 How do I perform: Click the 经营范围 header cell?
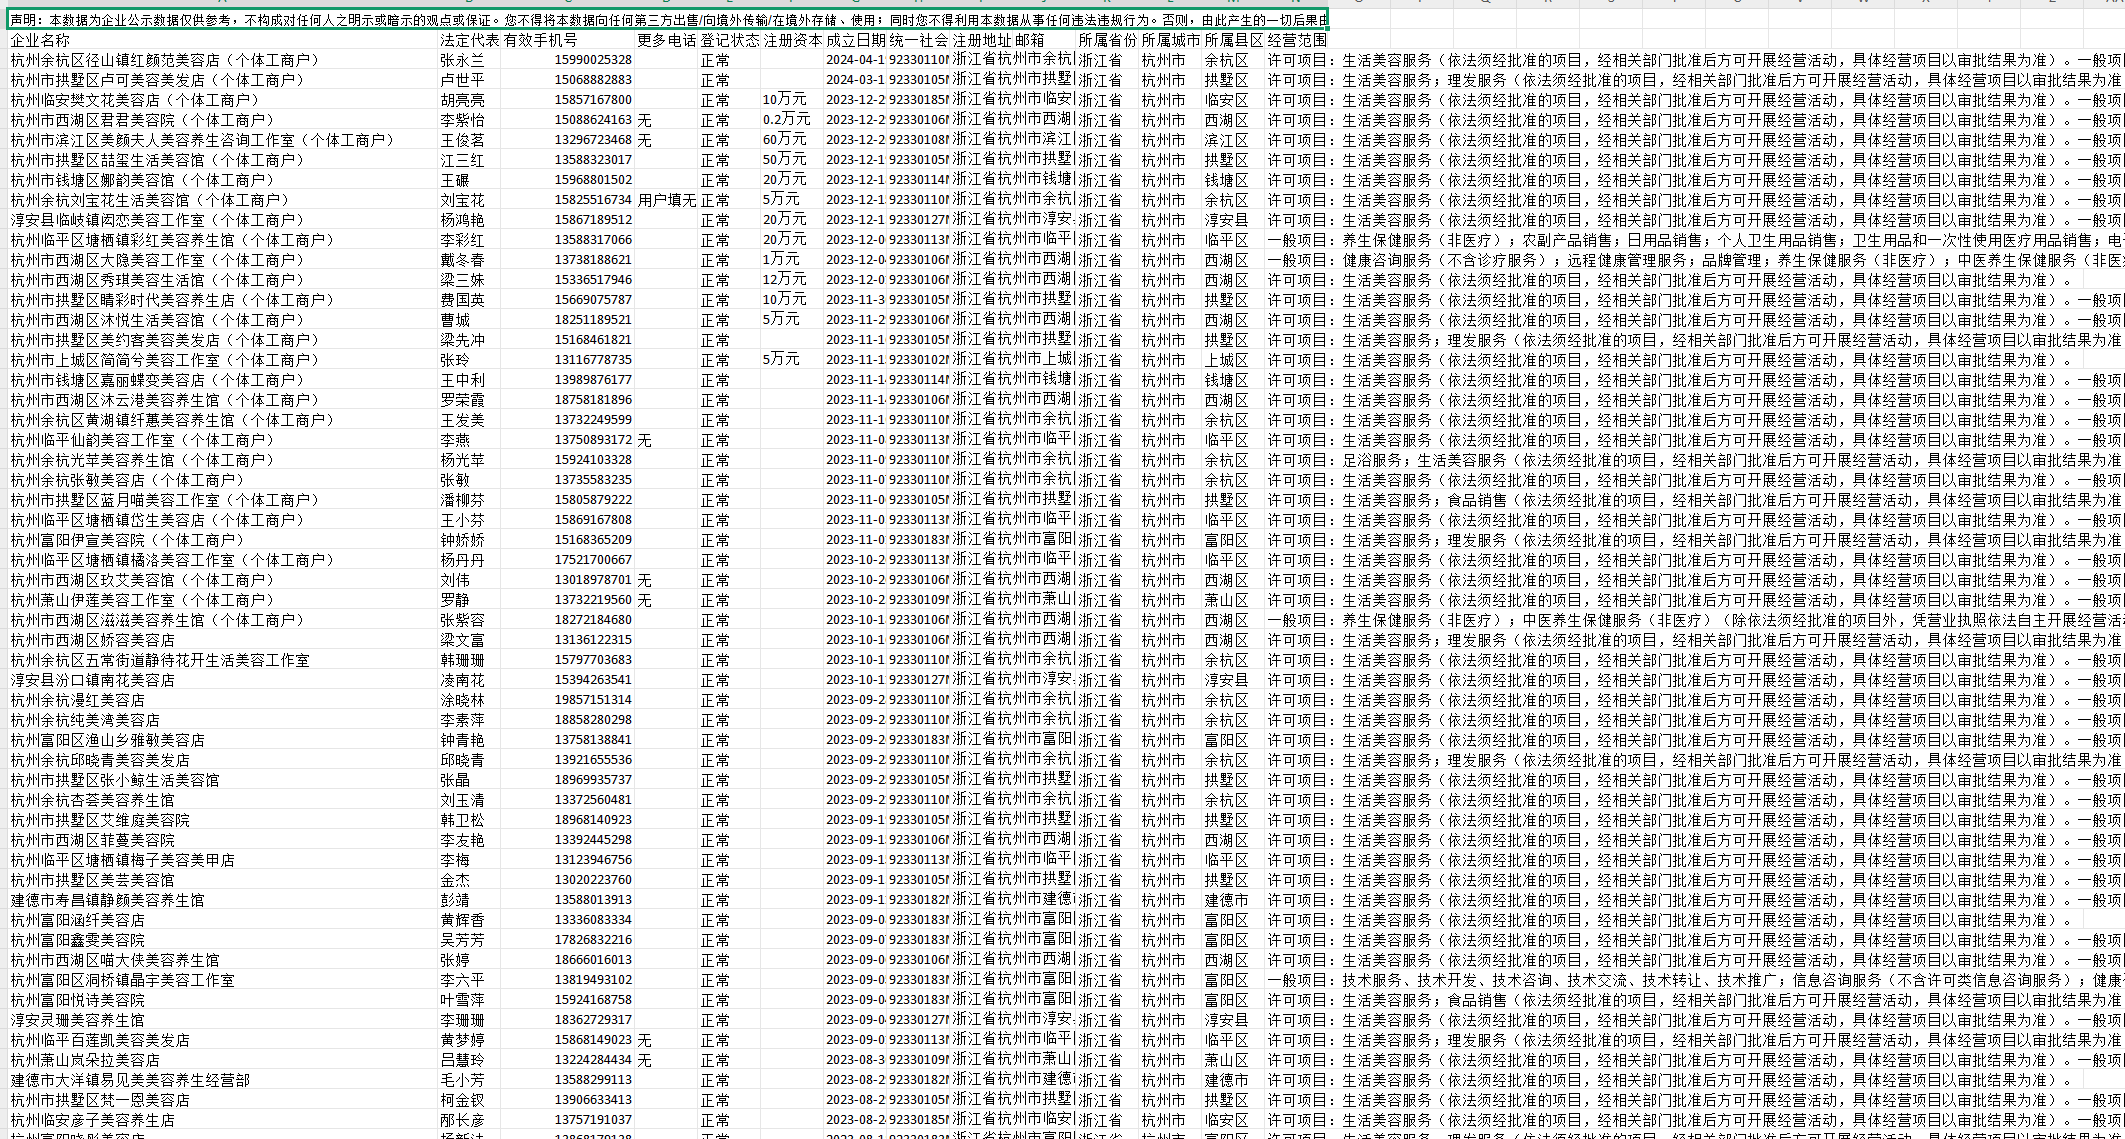pyautogui.click(x=1296, y=40)
